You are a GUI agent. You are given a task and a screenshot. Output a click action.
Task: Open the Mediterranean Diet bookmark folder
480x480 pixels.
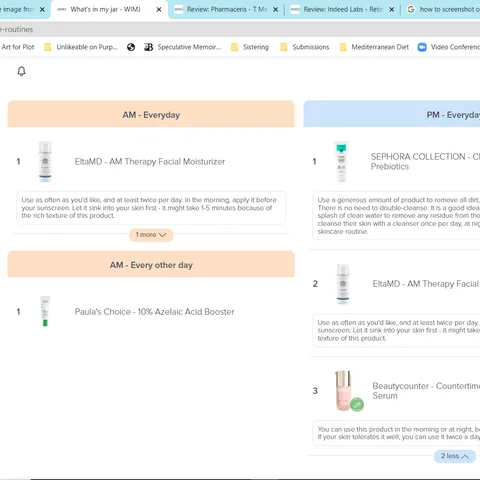(374, 47)
